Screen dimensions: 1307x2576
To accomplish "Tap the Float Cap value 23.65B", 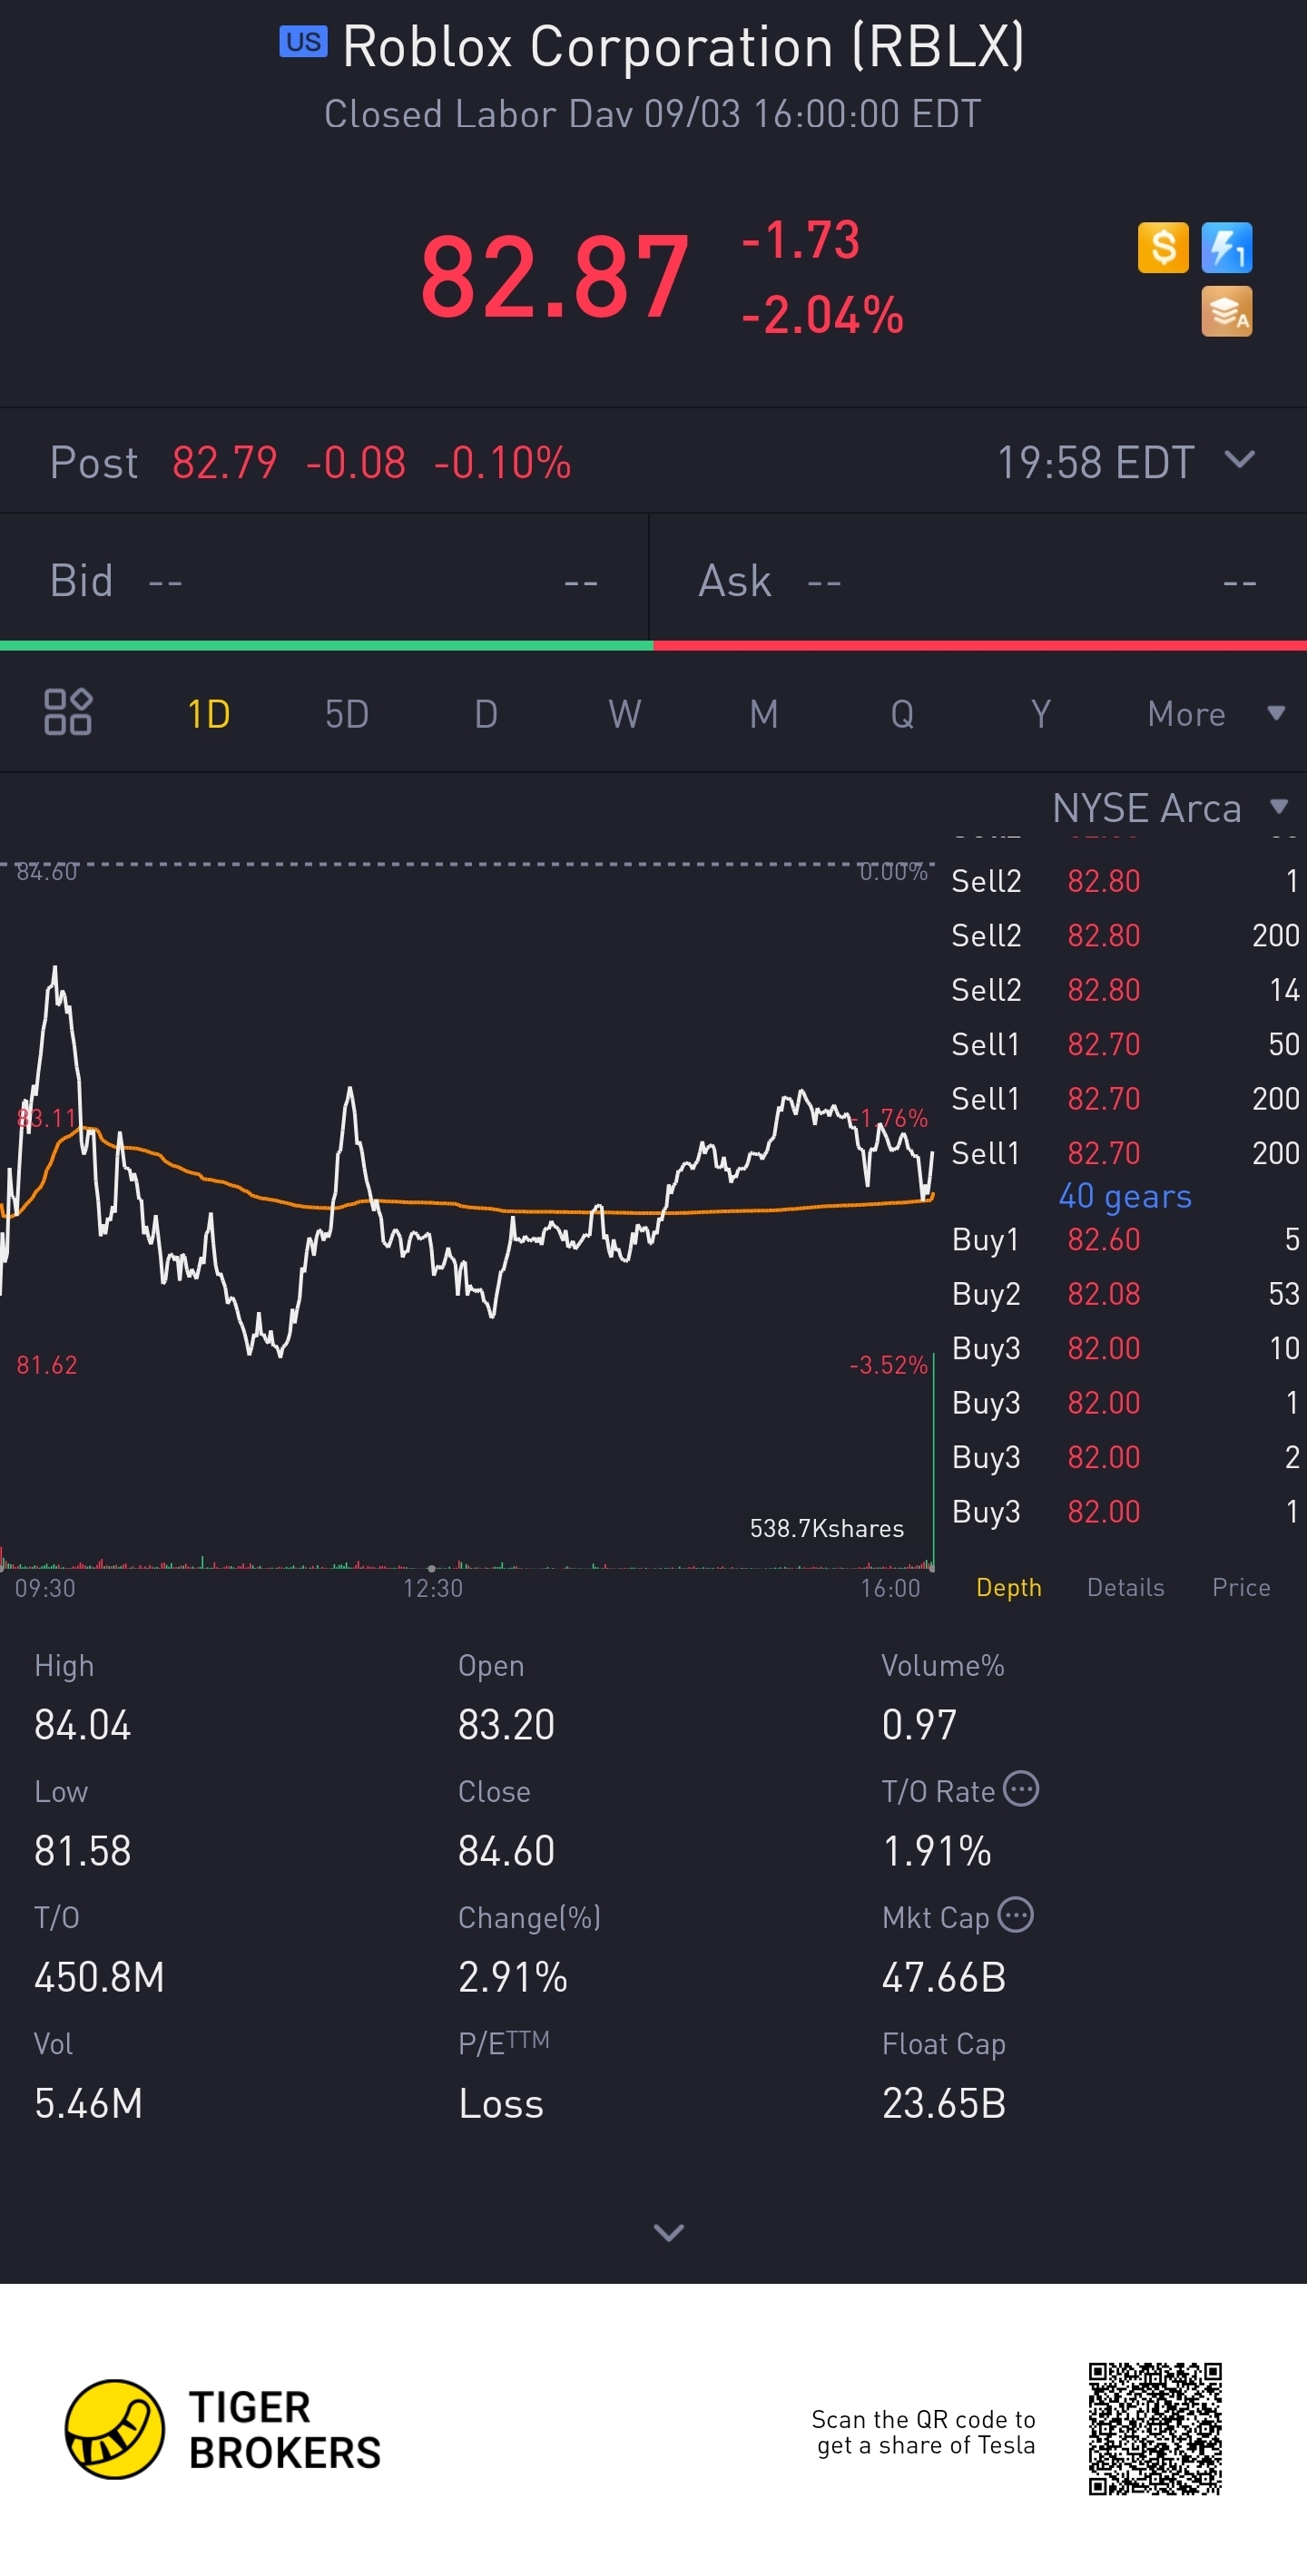I will (944, 2103).
